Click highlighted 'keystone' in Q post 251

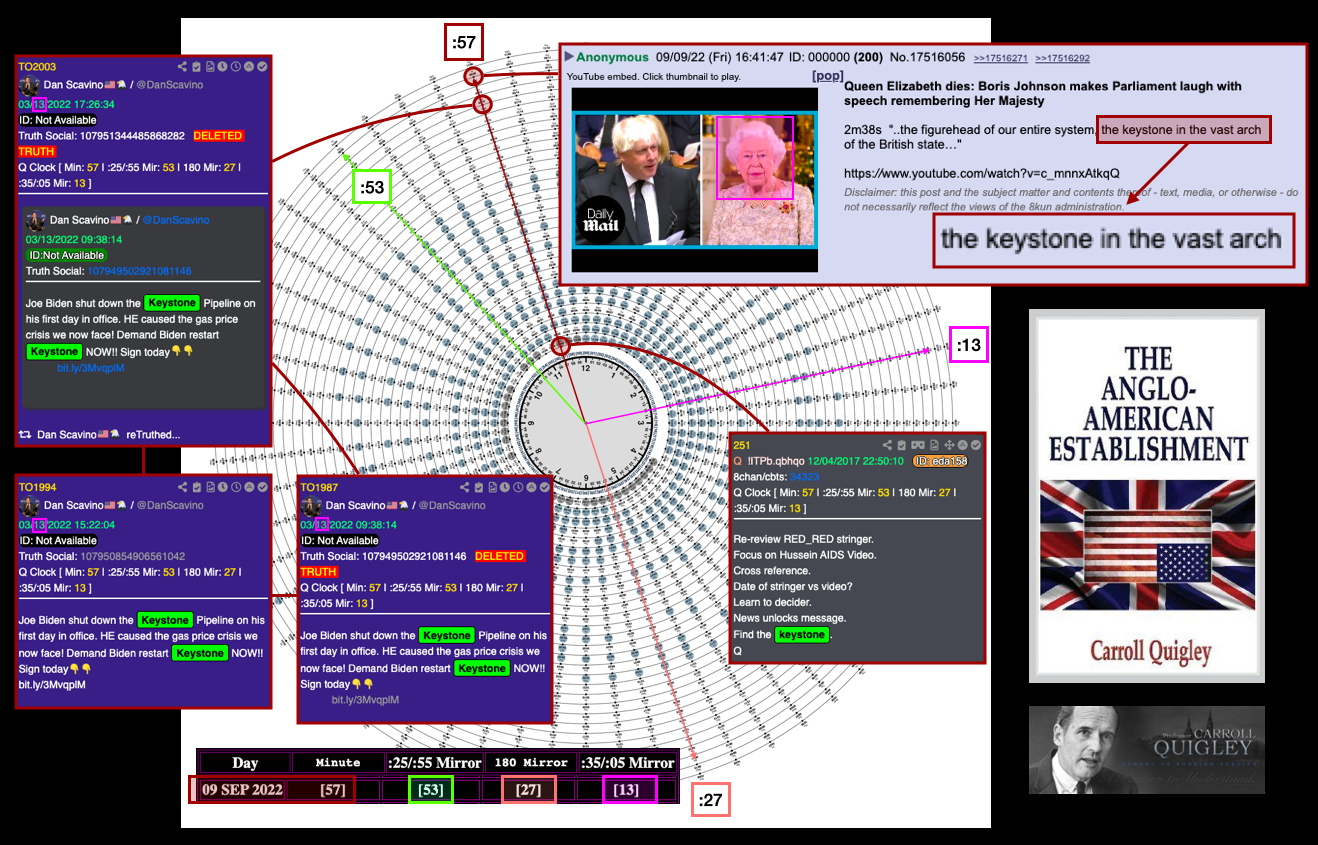[x=802, y=635]
